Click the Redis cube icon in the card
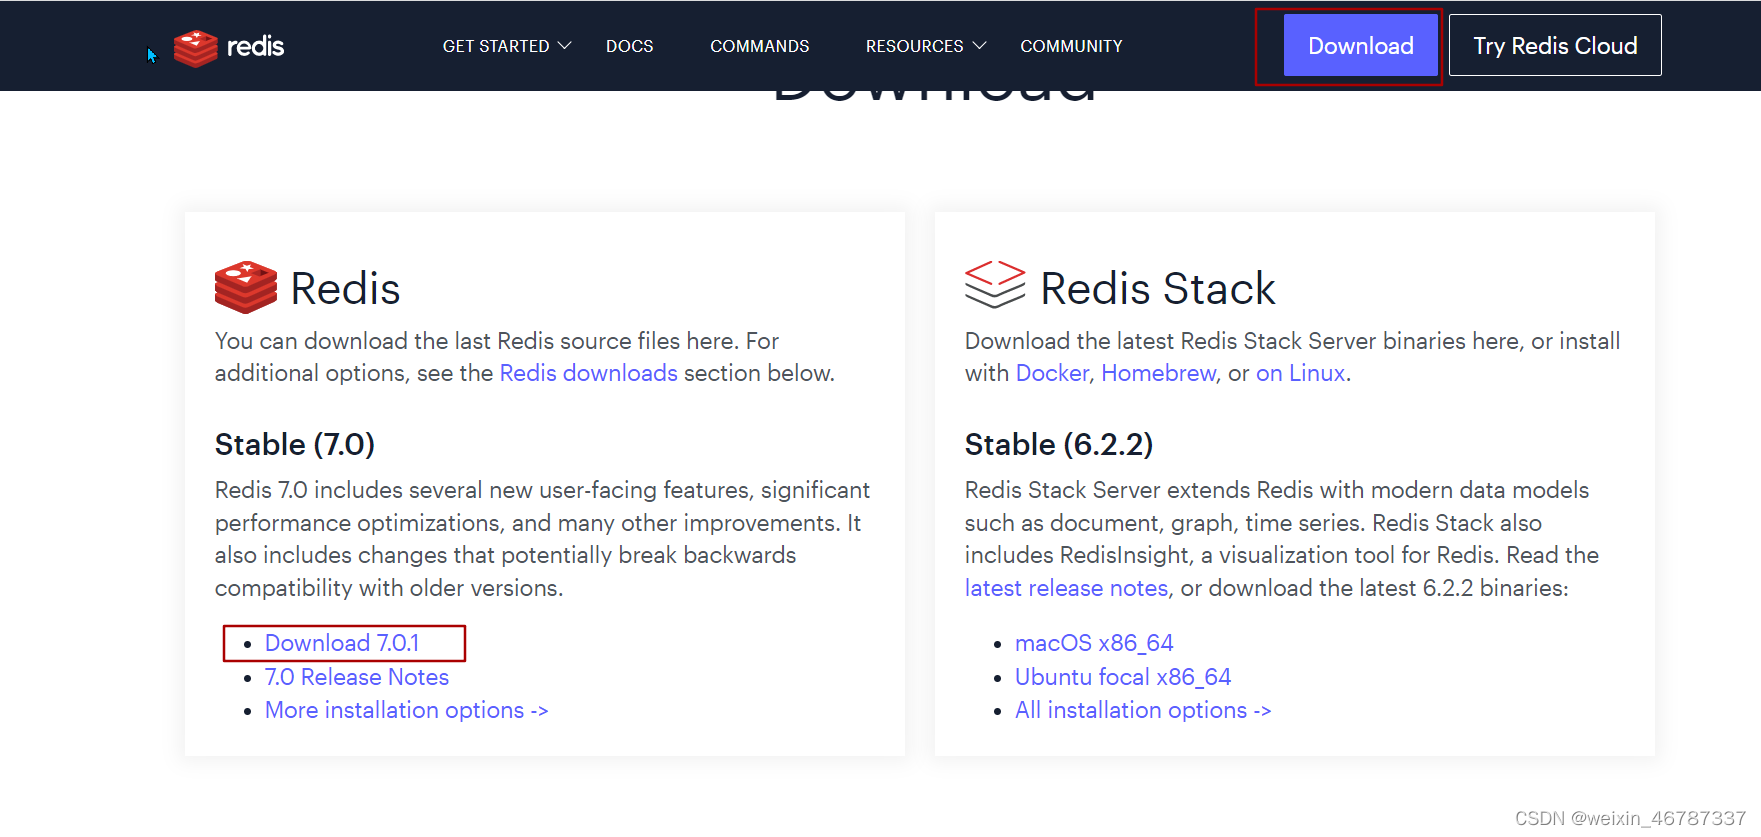 pos(246,288)
